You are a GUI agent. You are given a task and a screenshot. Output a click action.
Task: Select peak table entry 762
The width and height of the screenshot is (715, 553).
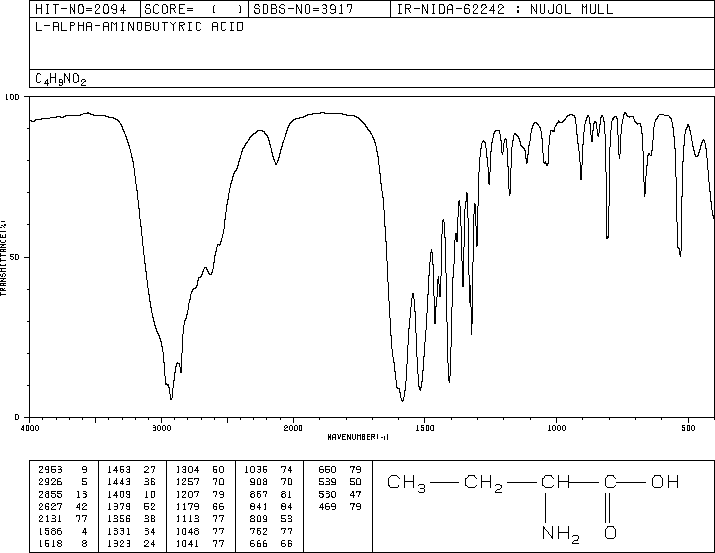pos(259,531)
